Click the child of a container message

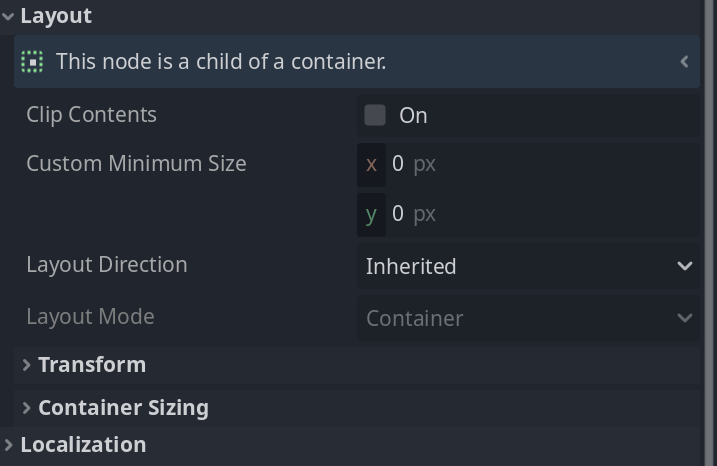tap(221, 62)
